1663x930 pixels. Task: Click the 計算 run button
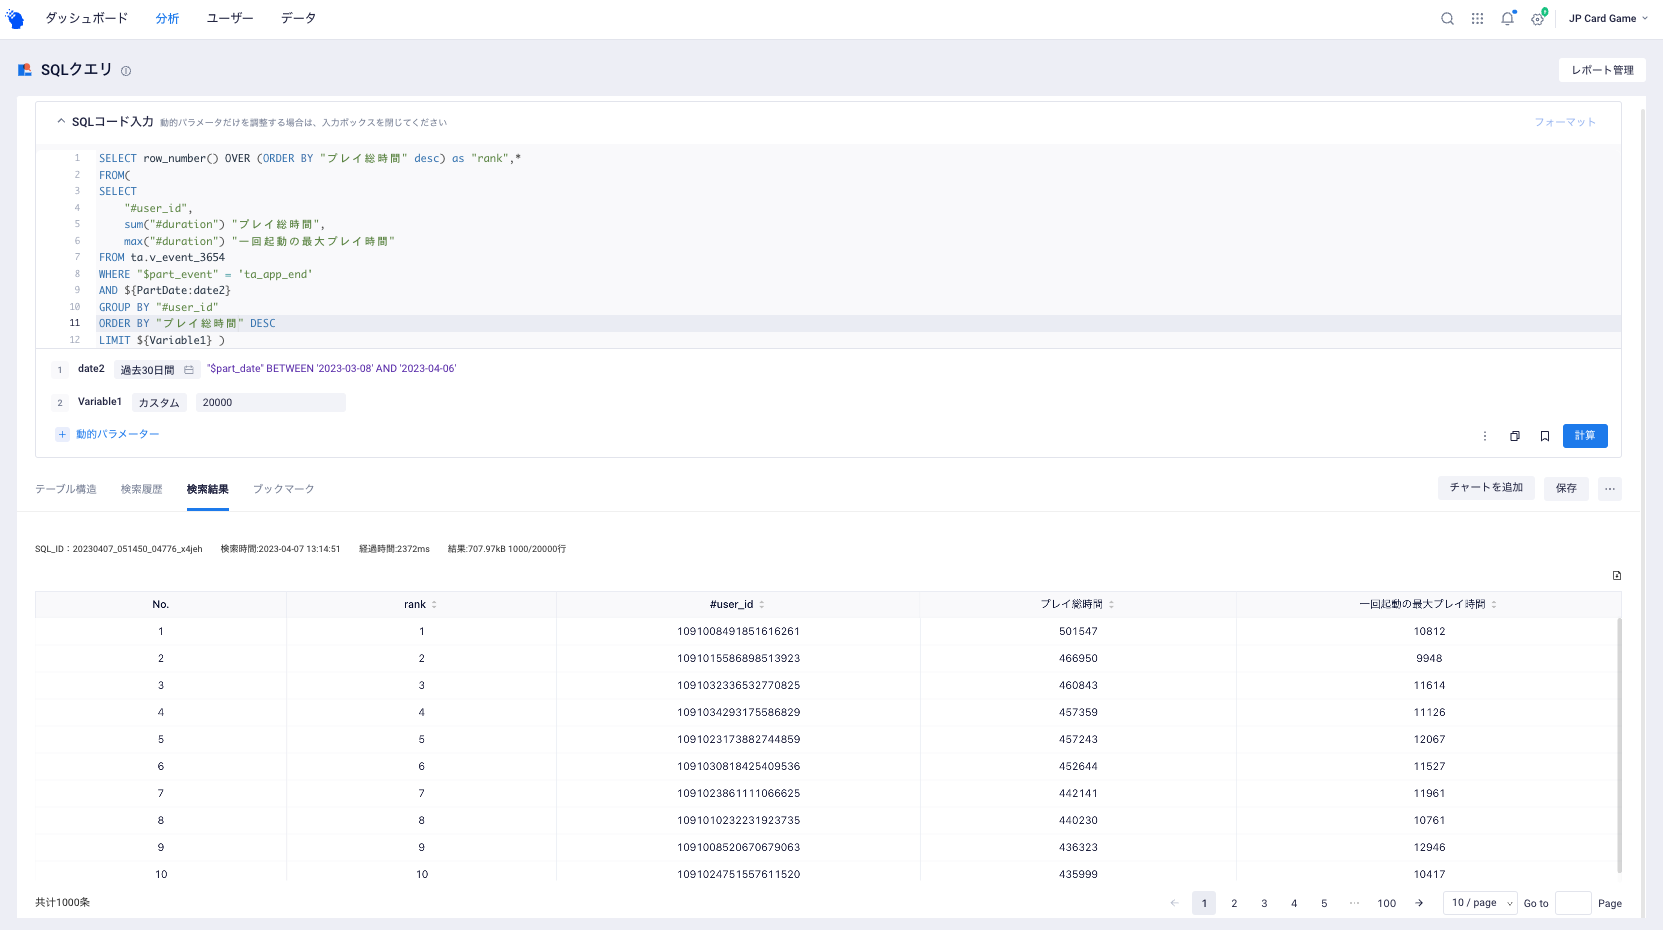point(1585,436)
